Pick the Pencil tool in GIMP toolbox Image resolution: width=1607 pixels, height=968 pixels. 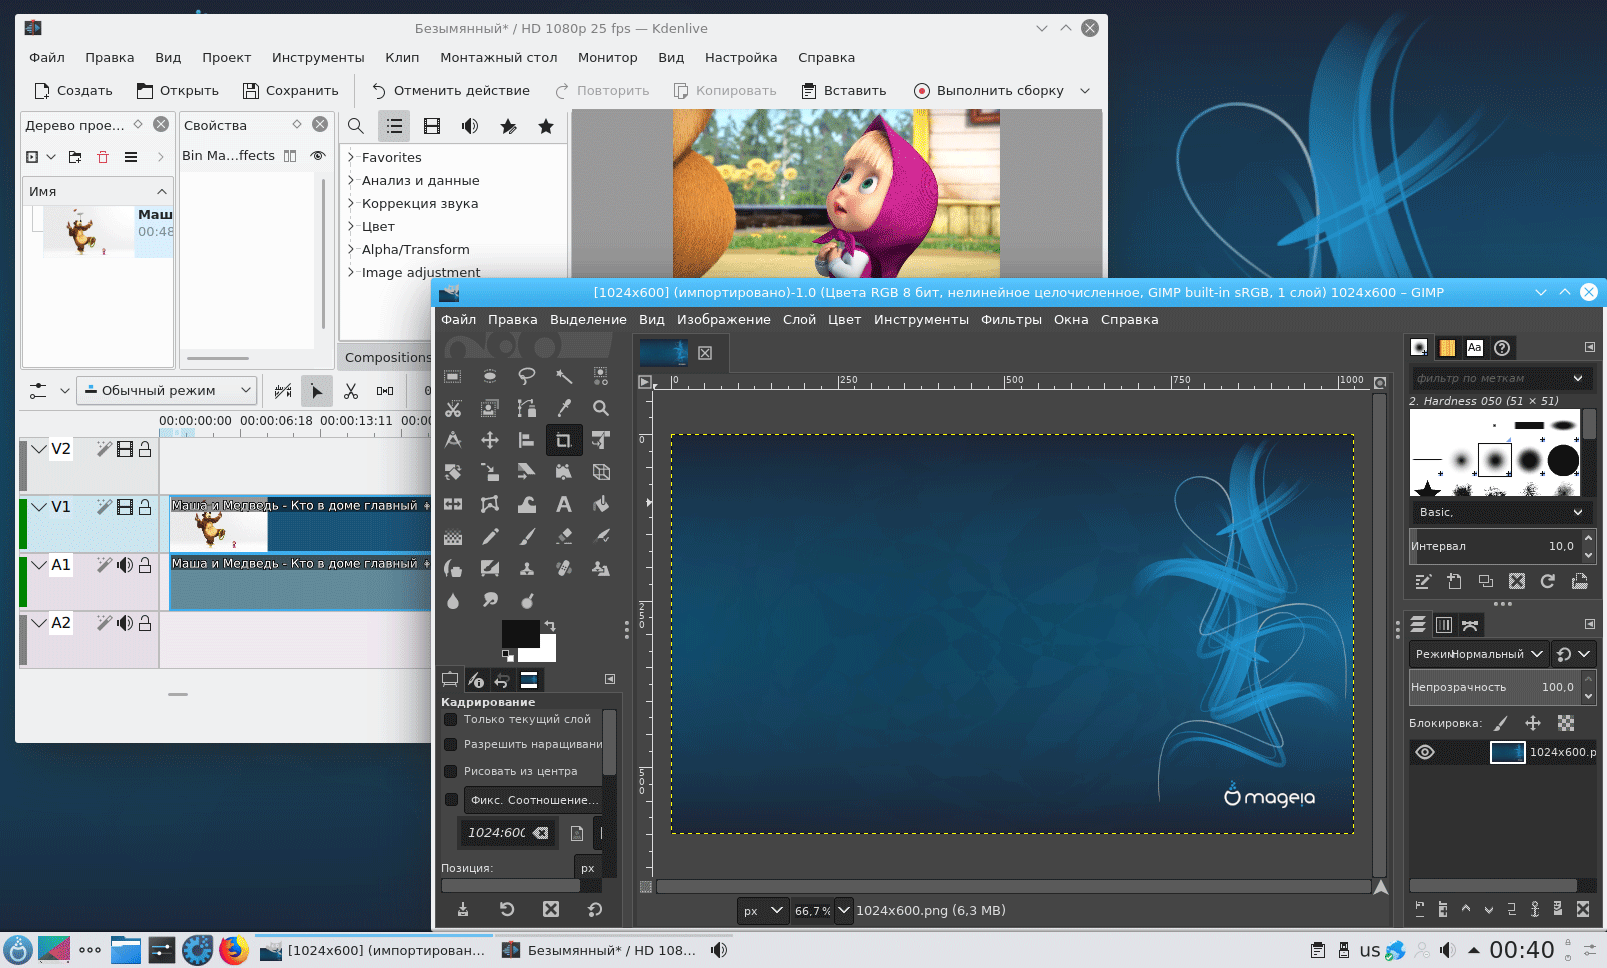click(x=490, y=537)
